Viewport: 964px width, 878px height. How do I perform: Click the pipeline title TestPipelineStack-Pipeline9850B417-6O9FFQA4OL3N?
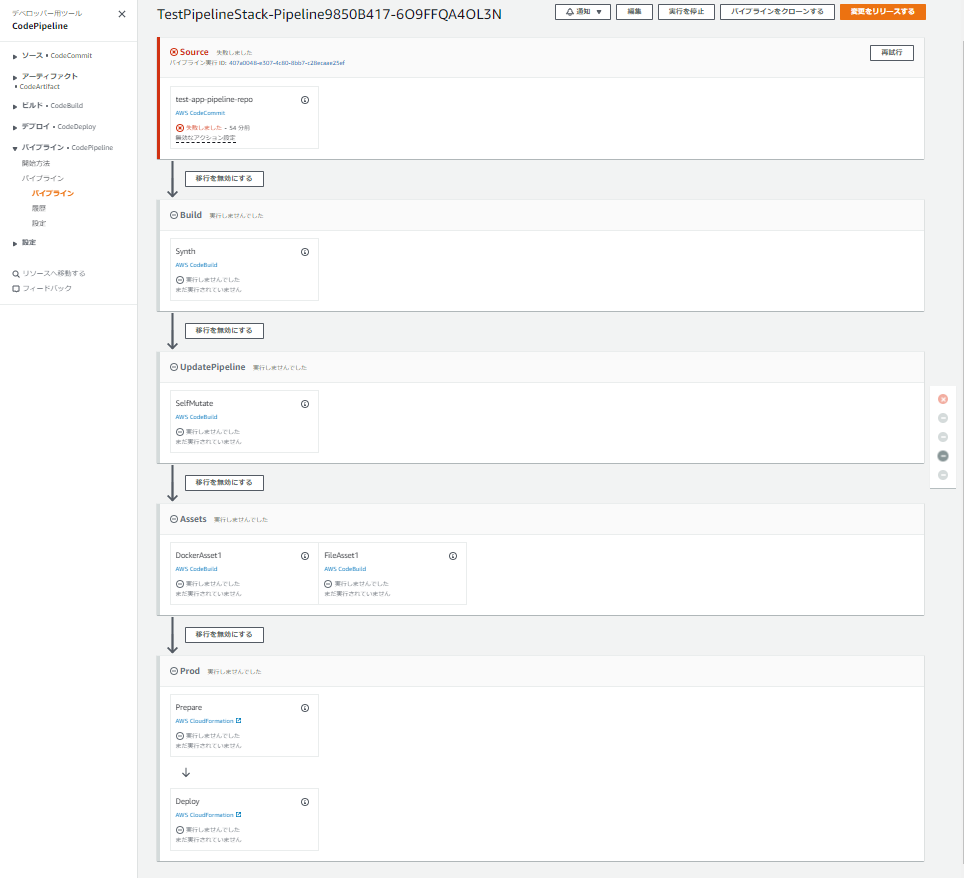[x=329, y=14]
